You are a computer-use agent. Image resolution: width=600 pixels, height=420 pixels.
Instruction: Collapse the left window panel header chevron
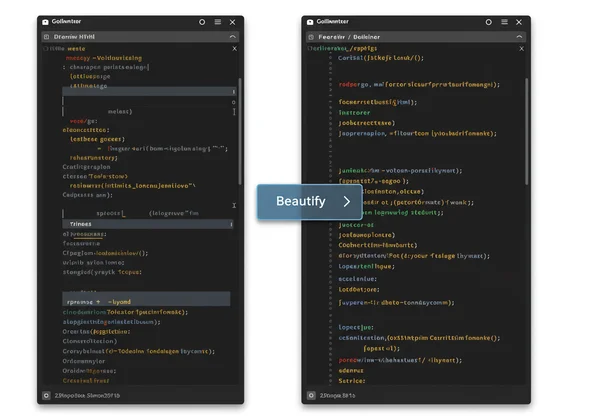(232, 37)
